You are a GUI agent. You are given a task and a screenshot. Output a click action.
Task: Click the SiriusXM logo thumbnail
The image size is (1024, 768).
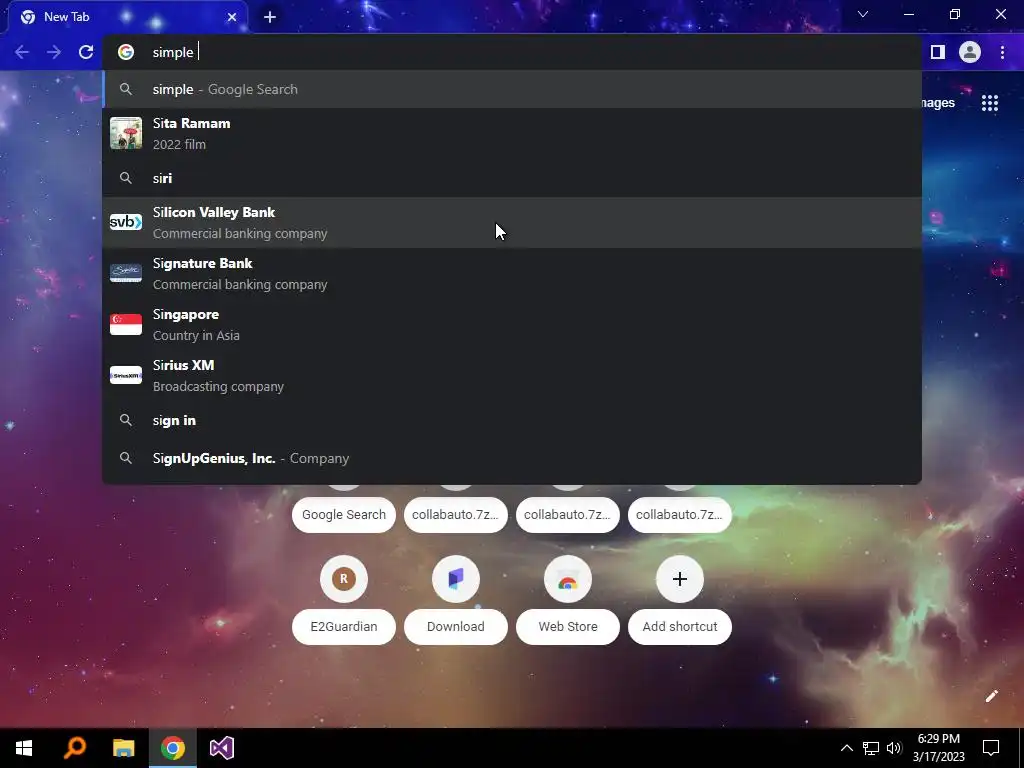coord(126,376)
